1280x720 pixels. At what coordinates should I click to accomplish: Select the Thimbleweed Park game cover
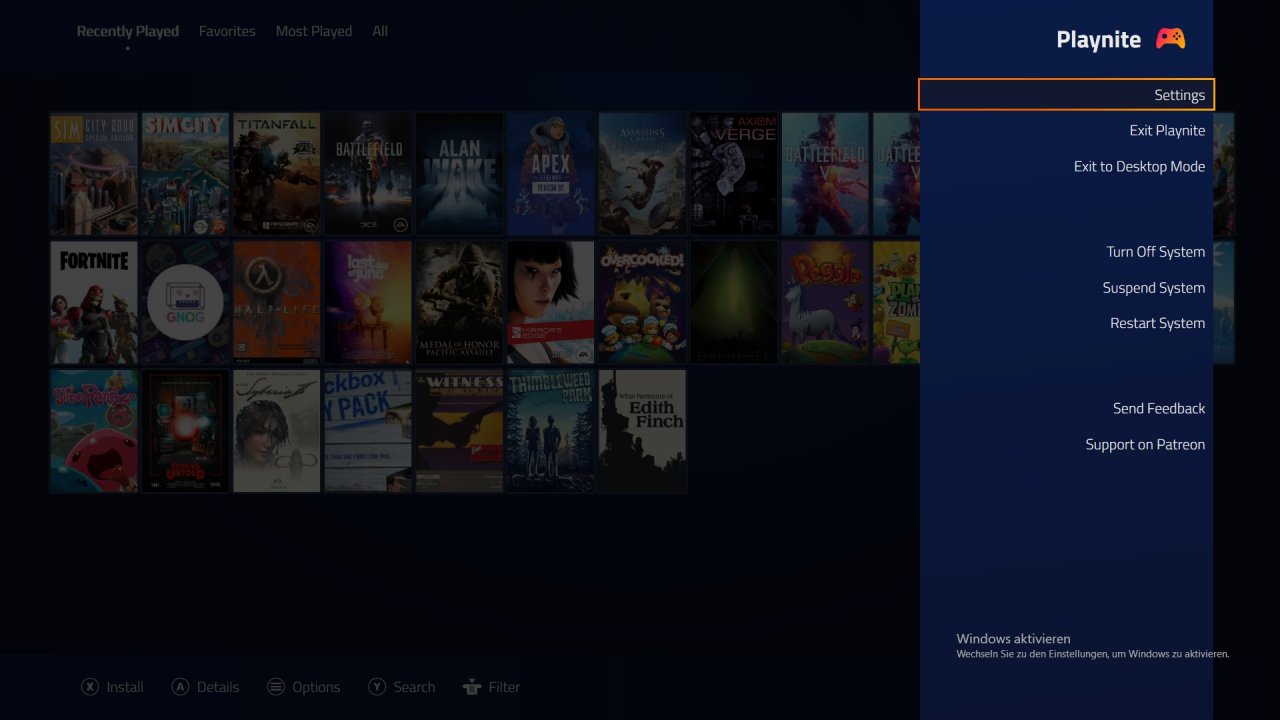coord(551,431)
